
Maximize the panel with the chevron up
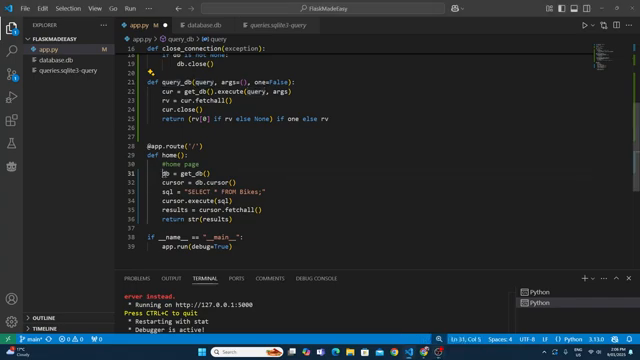pos(616,278)
